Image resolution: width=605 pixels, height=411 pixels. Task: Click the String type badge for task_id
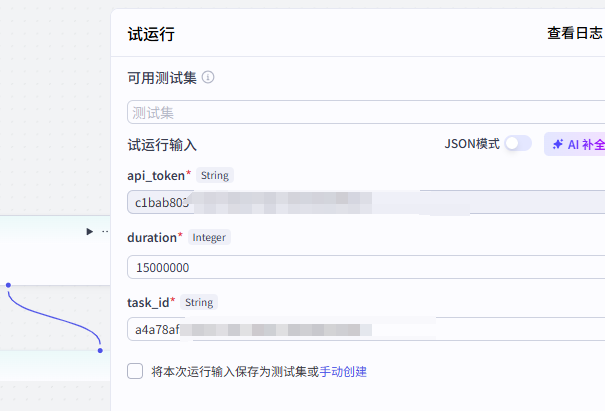pos(199,301)
